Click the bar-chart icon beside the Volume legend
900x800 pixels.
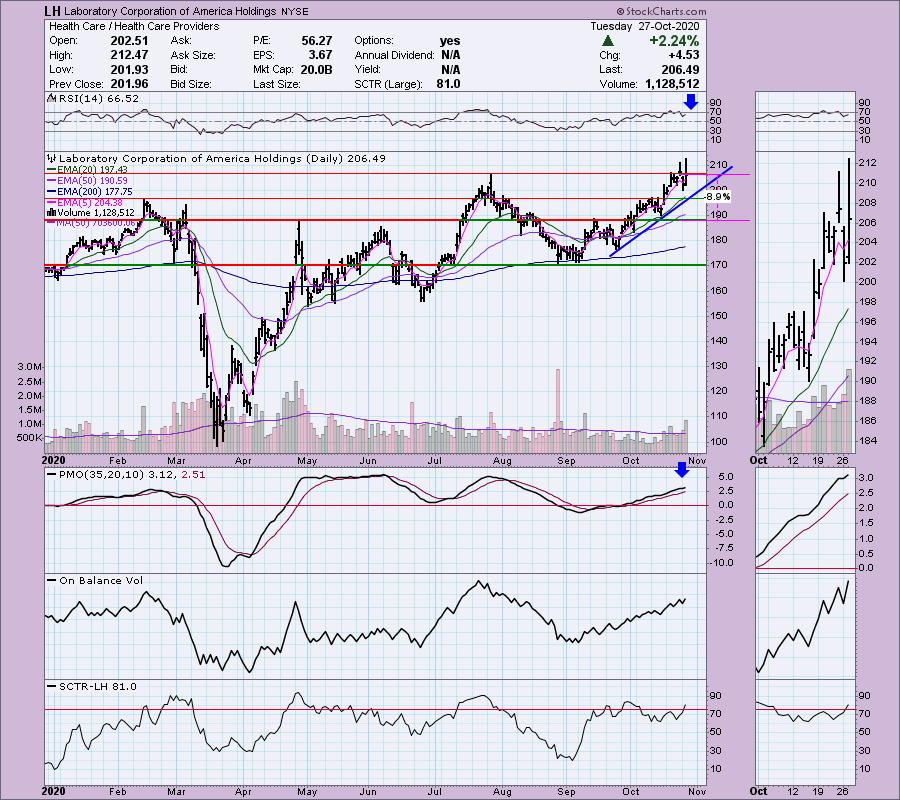(51, 213)
